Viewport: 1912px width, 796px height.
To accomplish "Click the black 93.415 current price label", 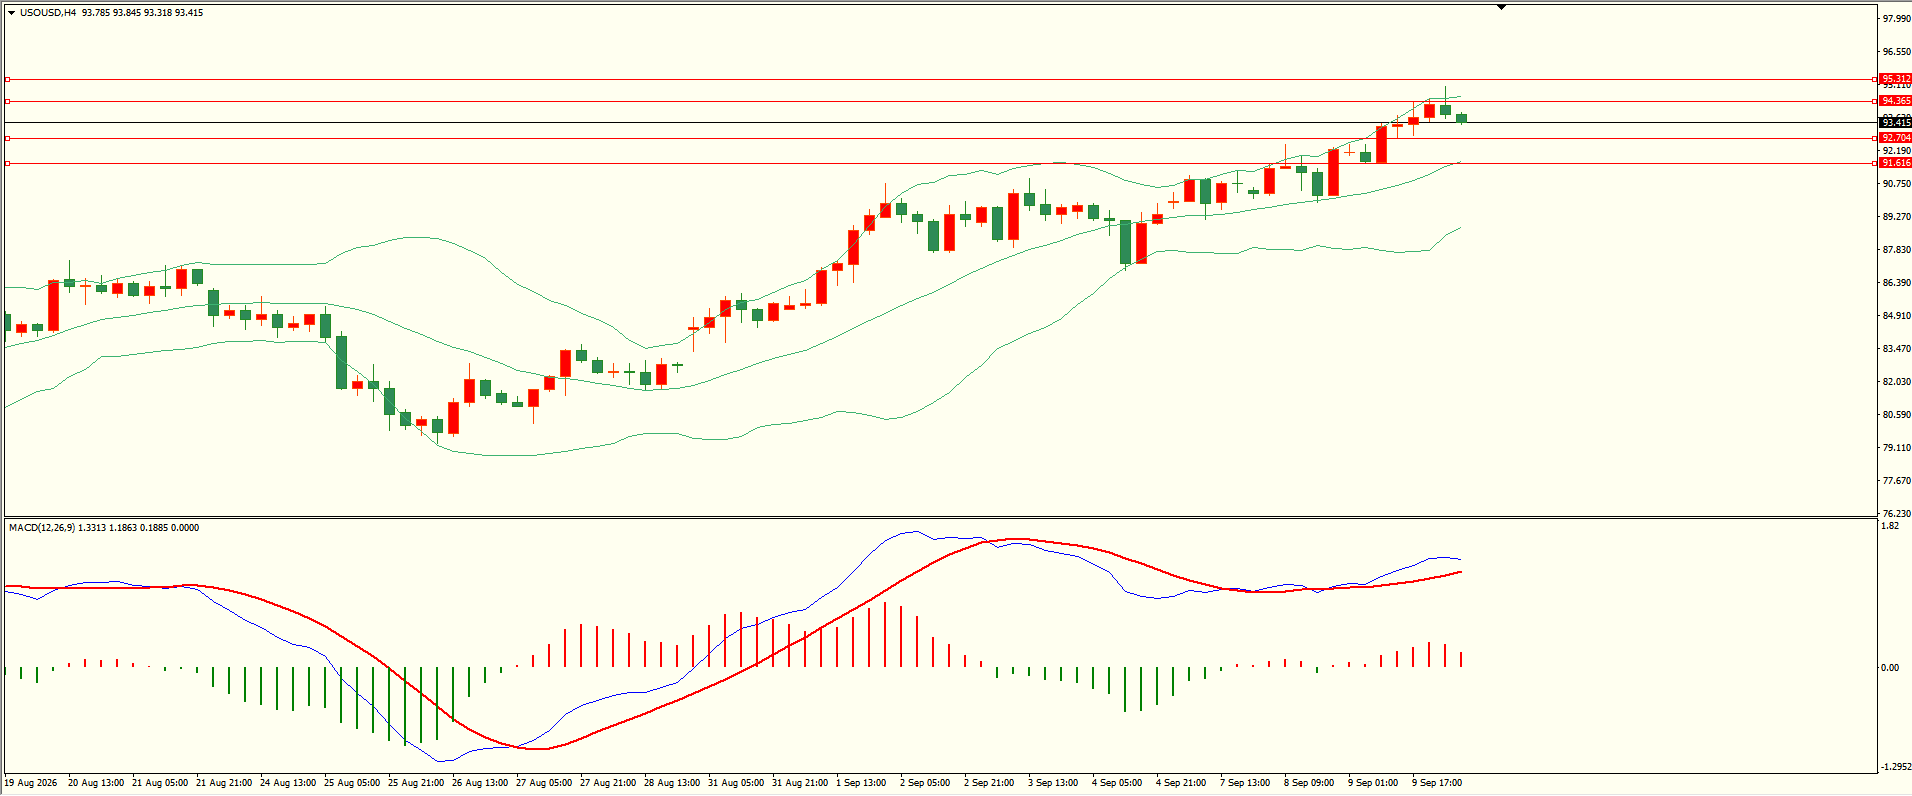I will [1895, 123].
